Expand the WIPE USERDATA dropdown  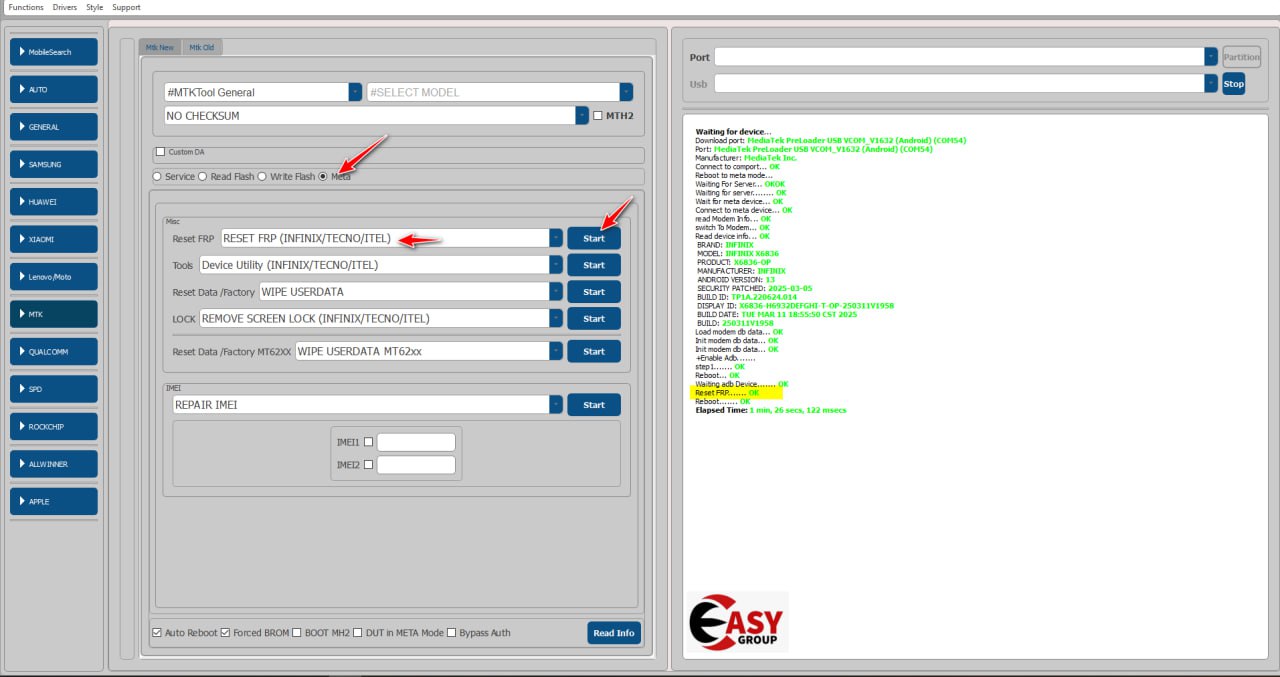click(556, 292)
